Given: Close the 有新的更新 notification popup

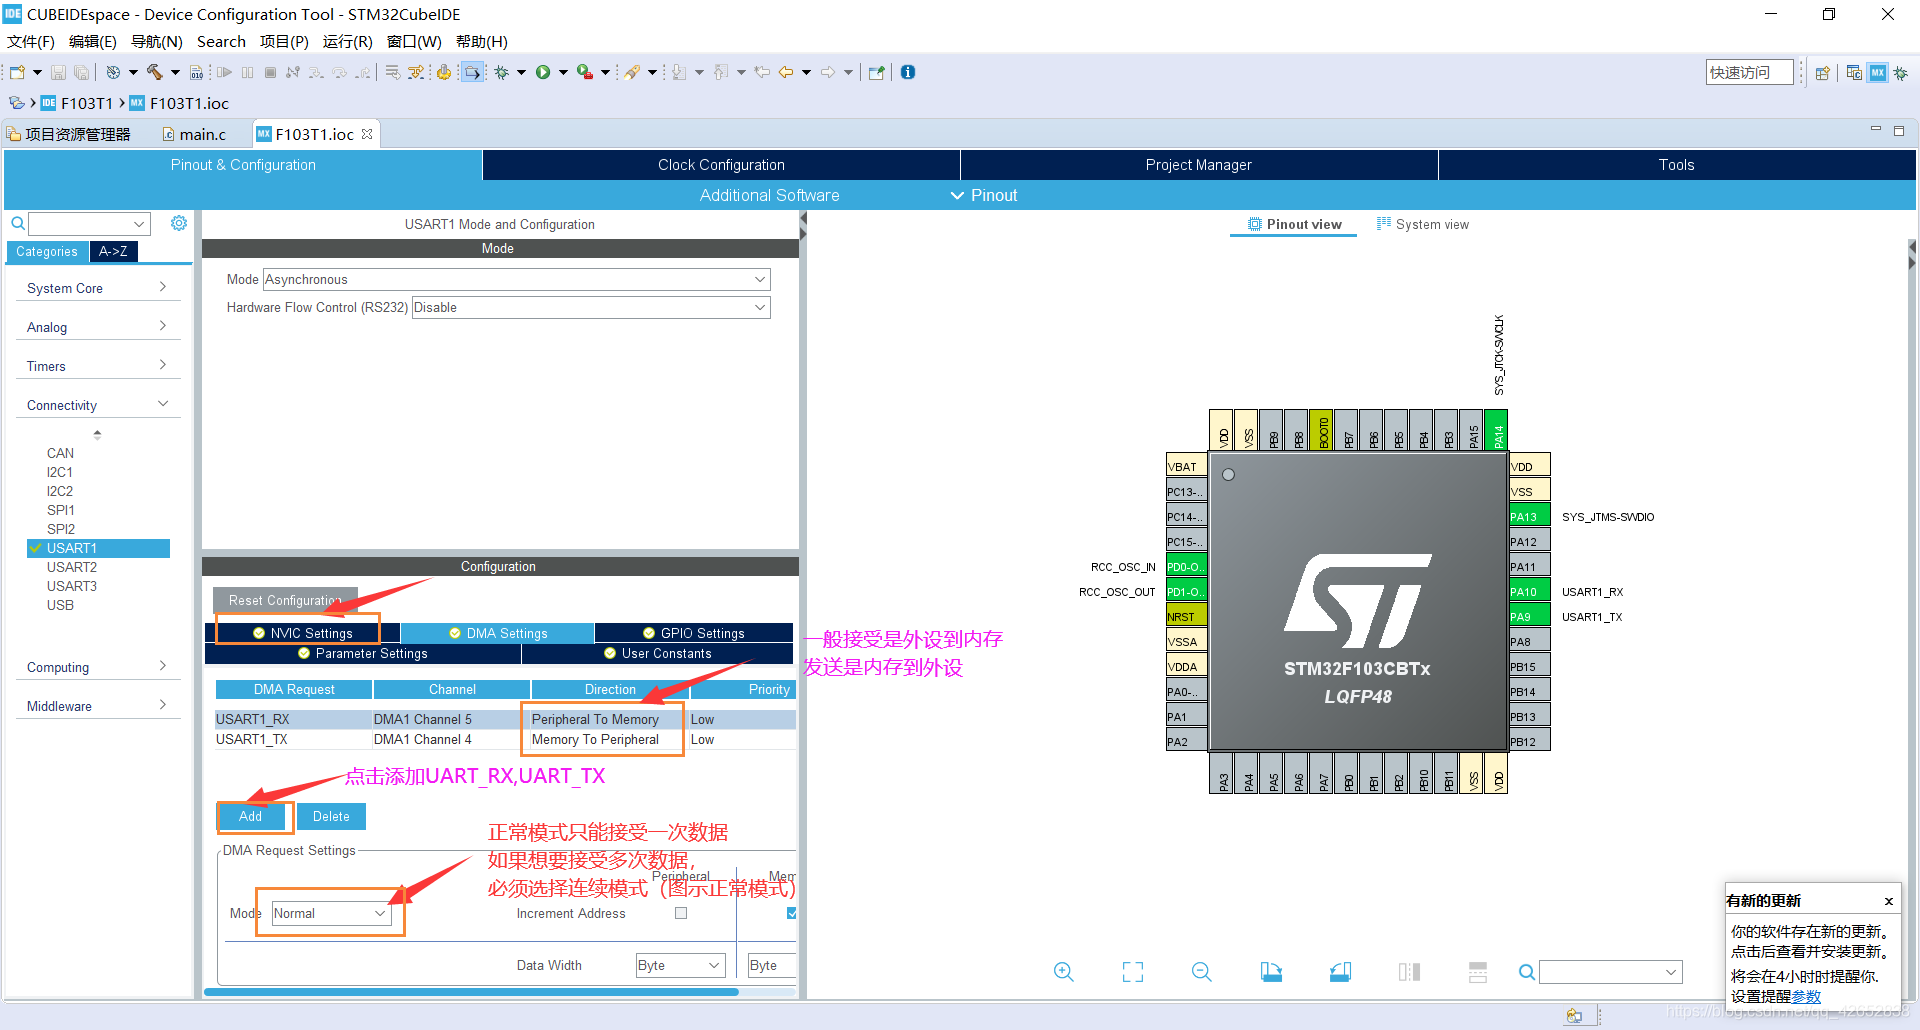Looking at the screenshot, I should pyautogui.click(x=1889, y=901).
